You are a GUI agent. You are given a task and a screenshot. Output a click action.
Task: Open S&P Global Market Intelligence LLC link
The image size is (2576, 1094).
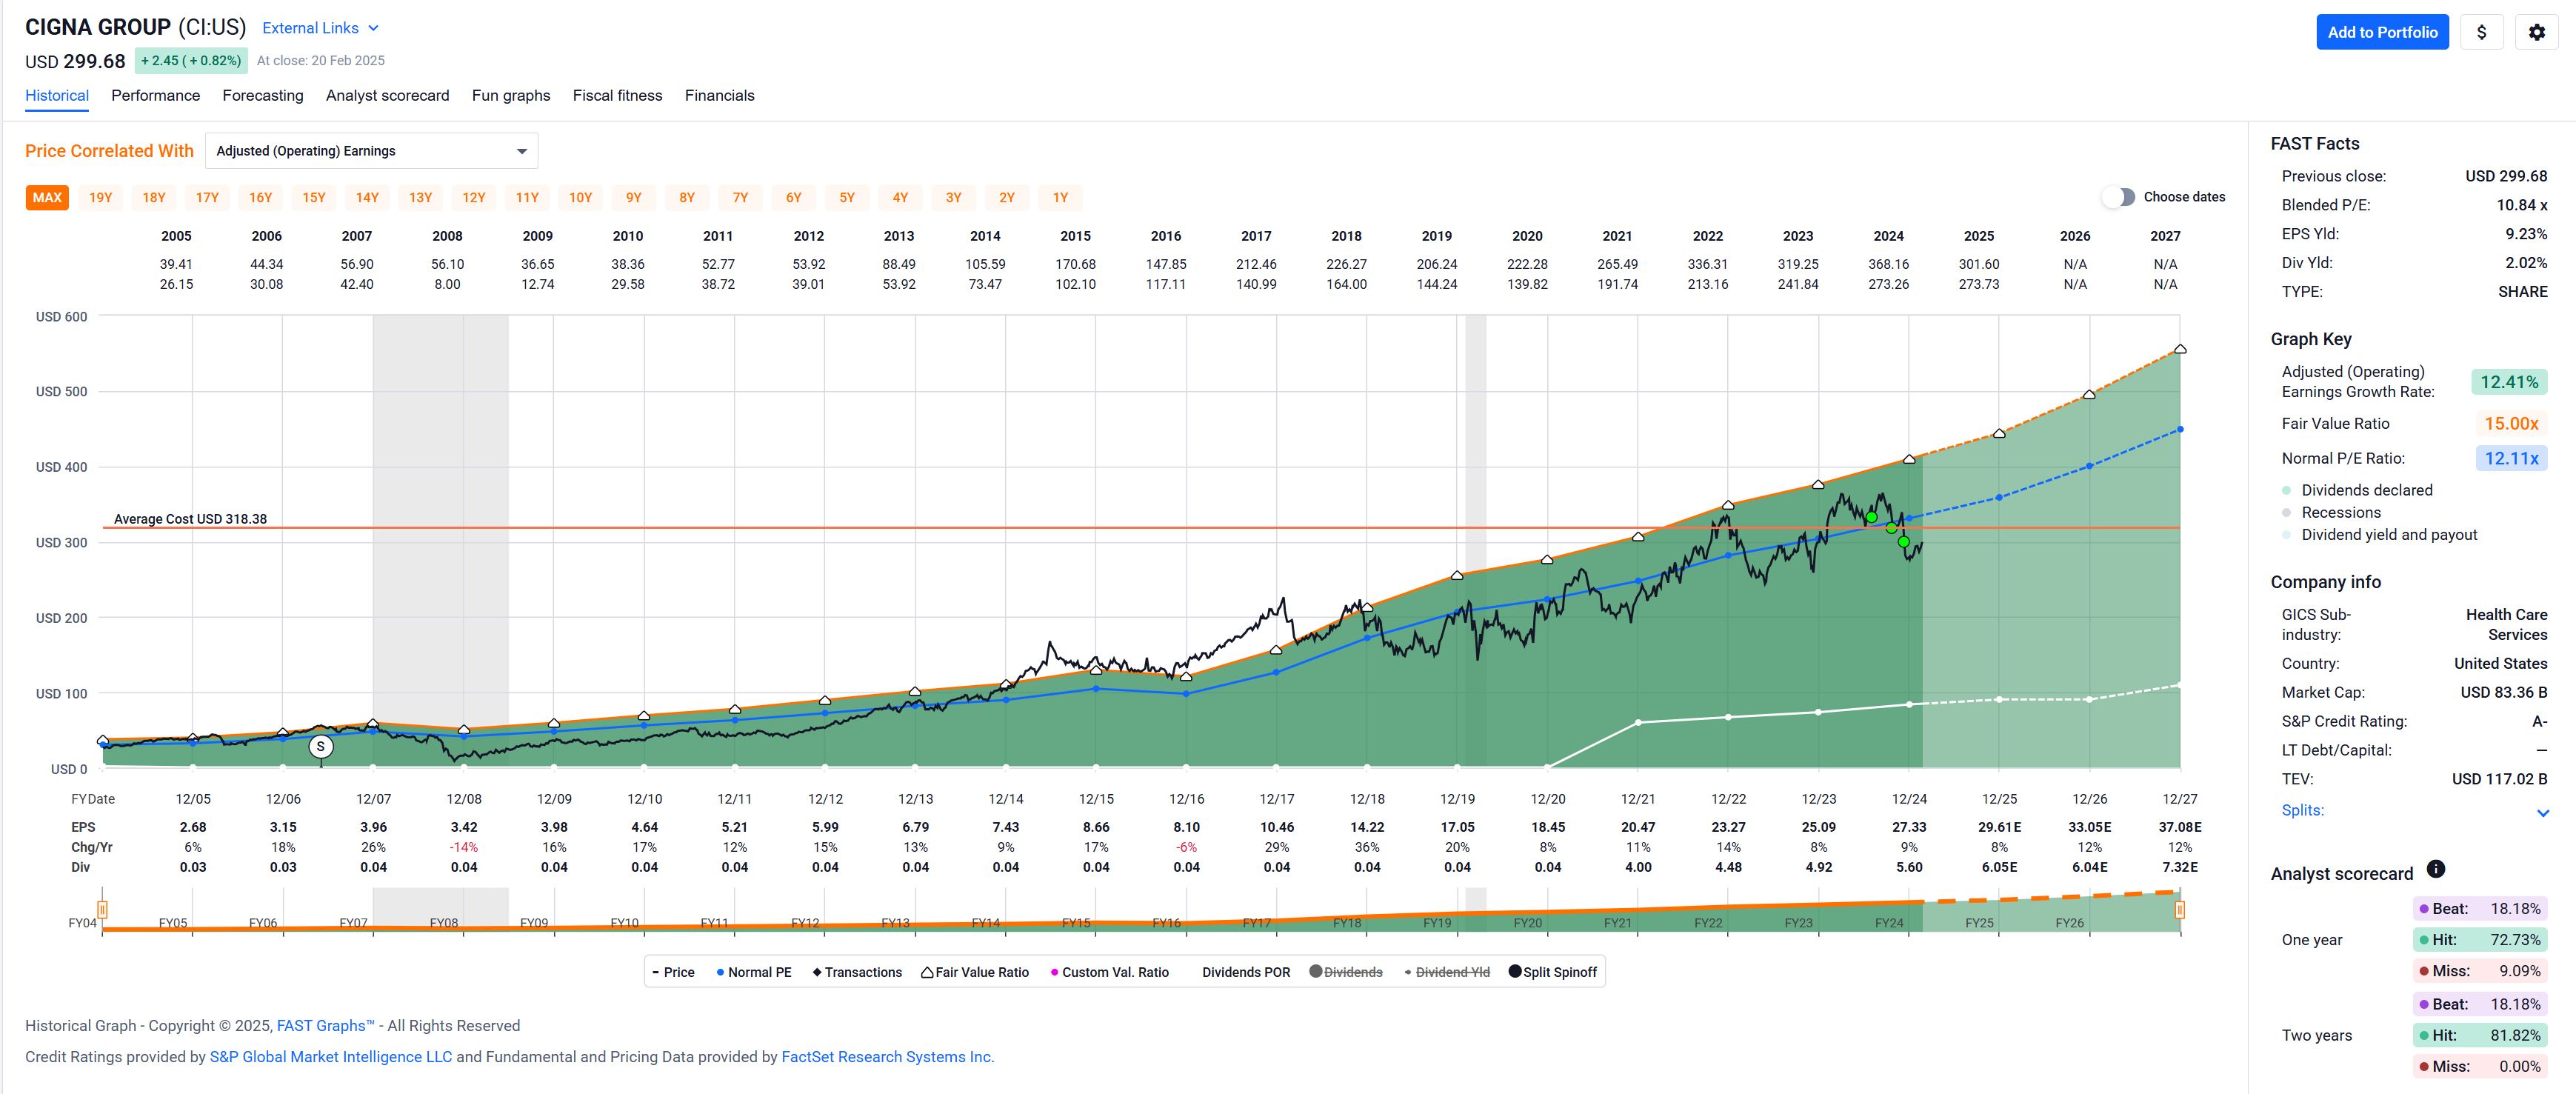[331, 1057]
